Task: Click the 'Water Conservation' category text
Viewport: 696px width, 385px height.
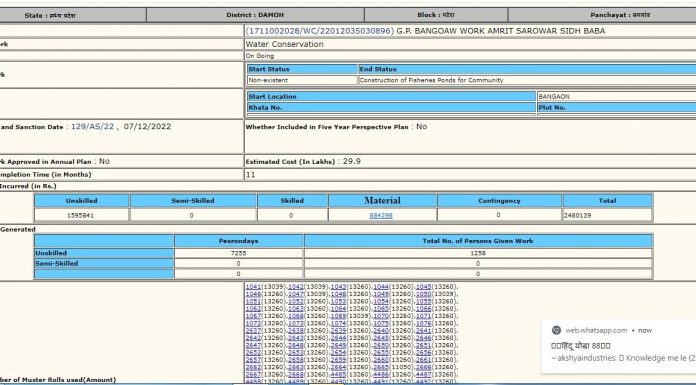Action: pyautogui.click(x=285, y=44)
